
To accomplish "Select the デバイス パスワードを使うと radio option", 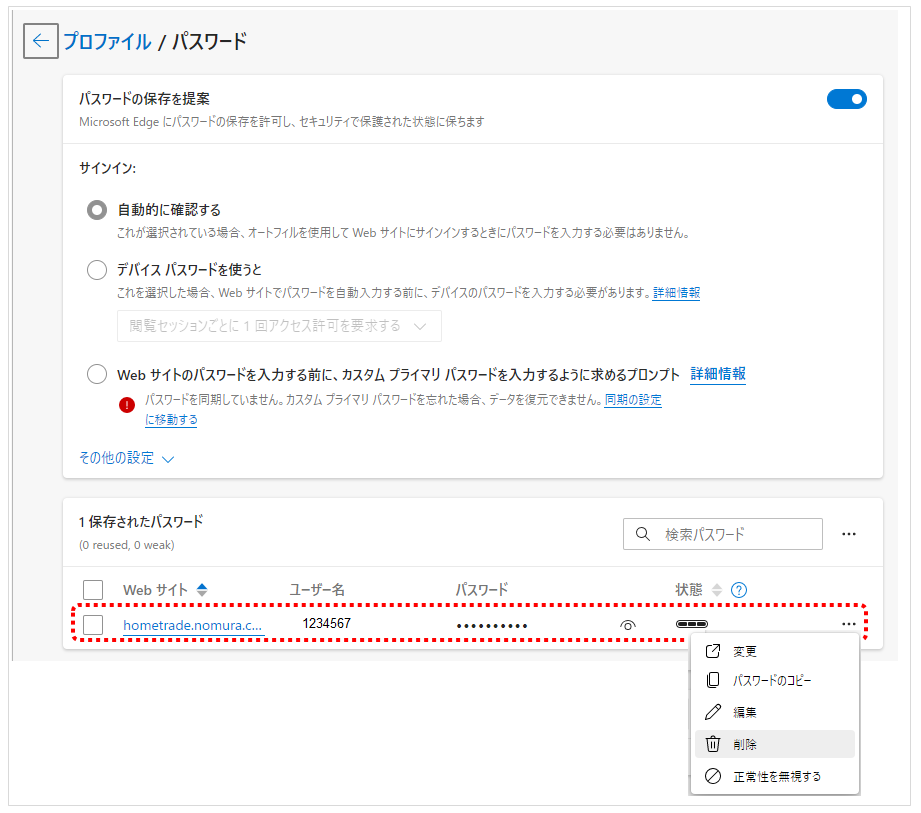I will tap(97, 270).
